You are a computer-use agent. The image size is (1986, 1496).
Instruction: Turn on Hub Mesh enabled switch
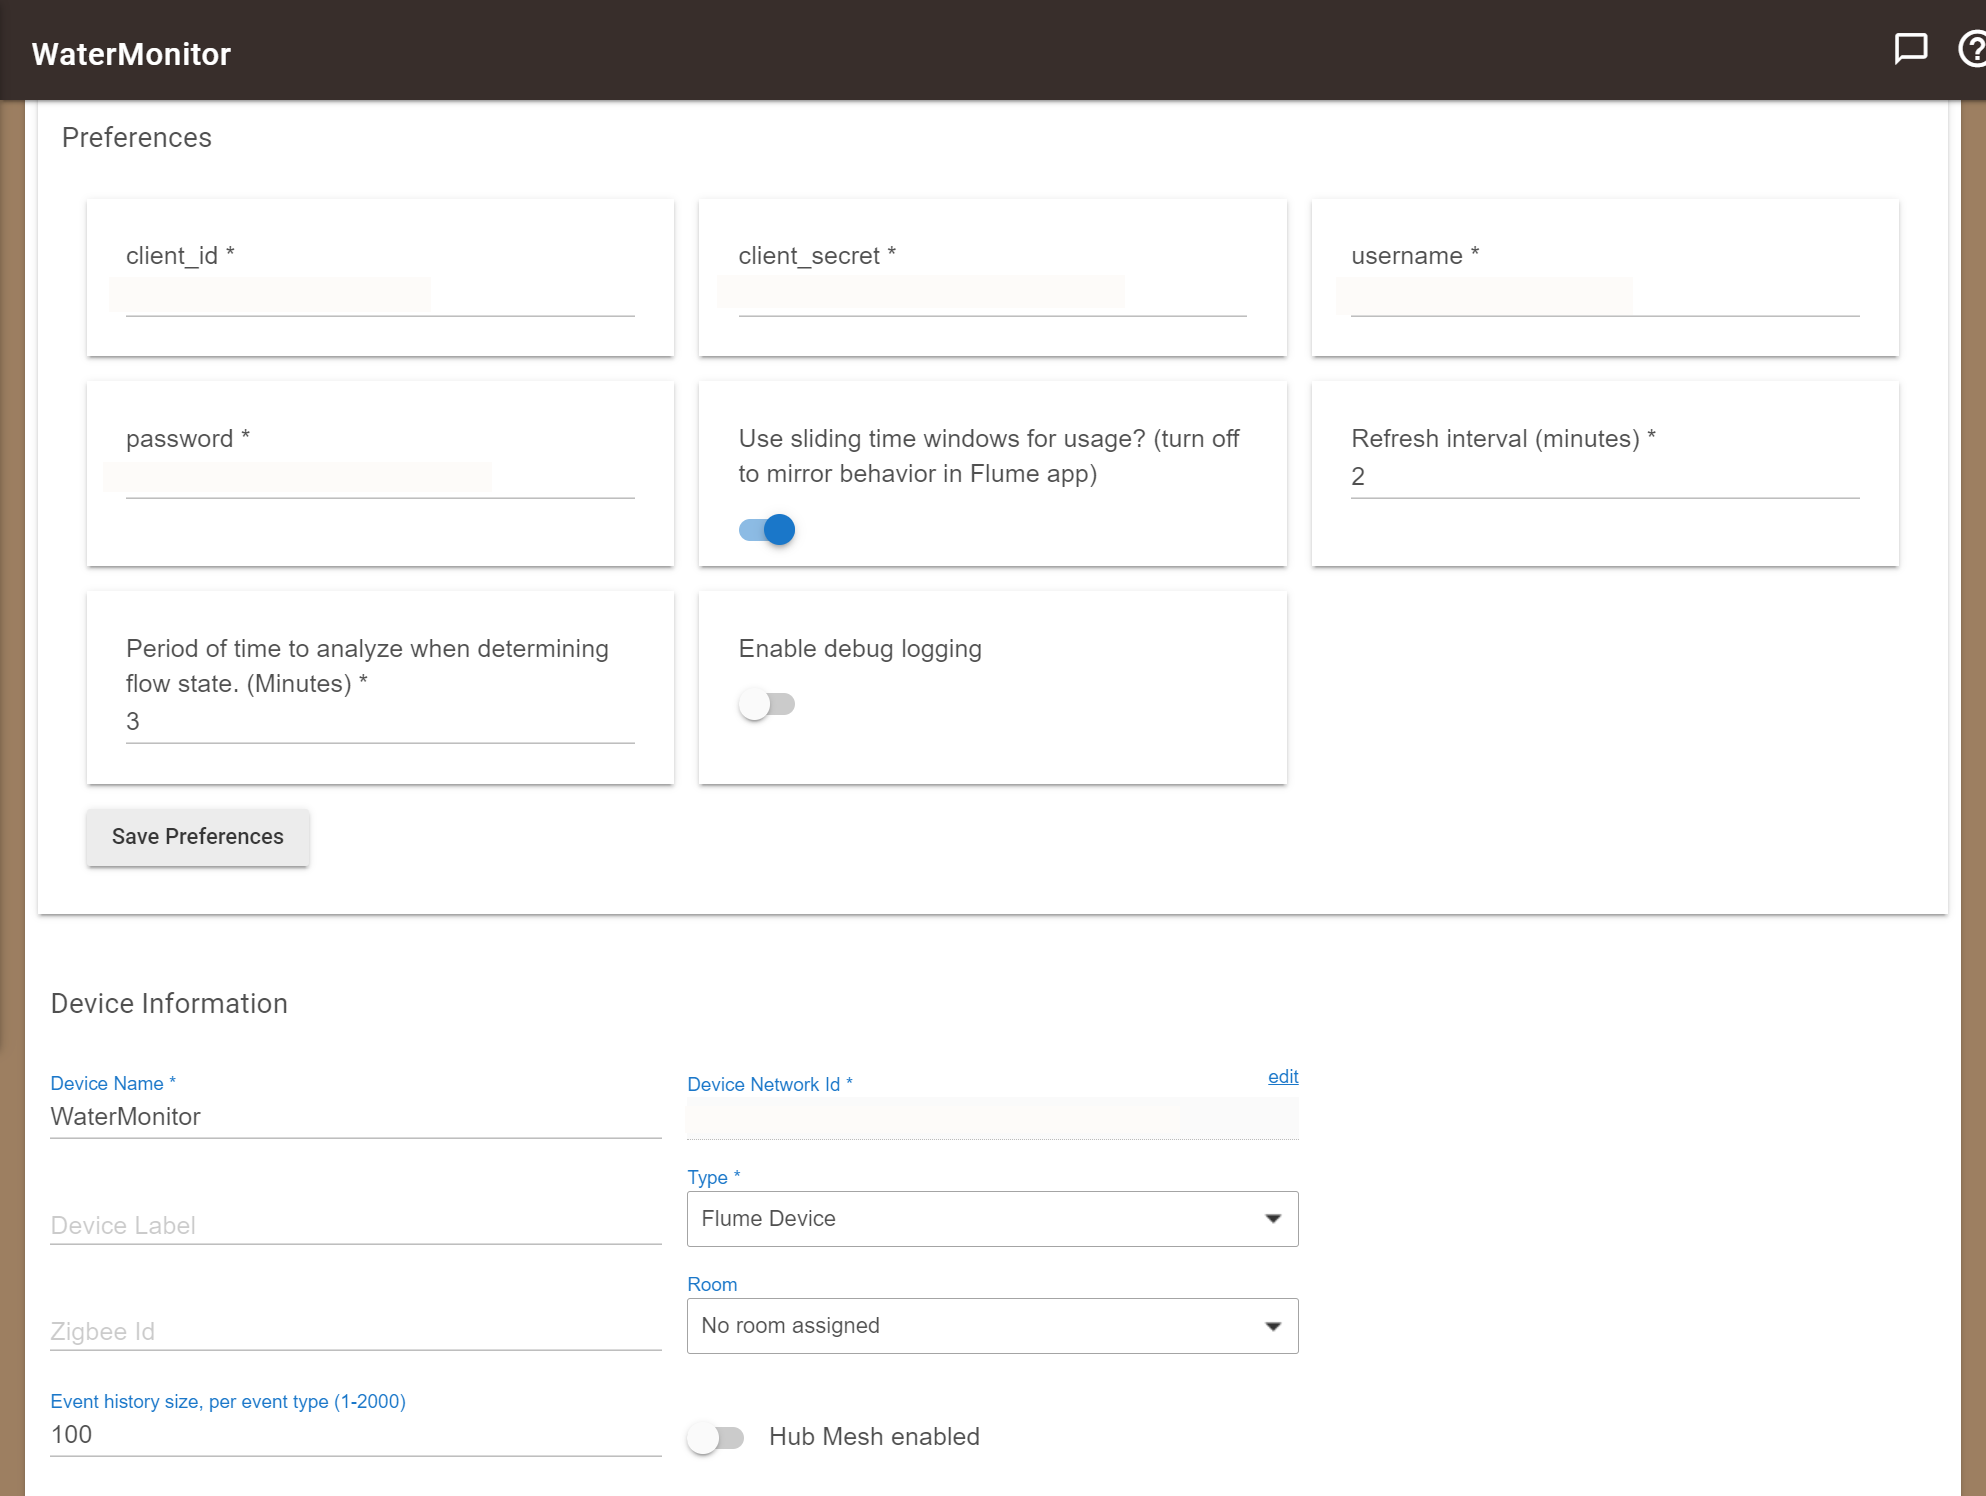pyautogui.click(x=716, y=1438)
